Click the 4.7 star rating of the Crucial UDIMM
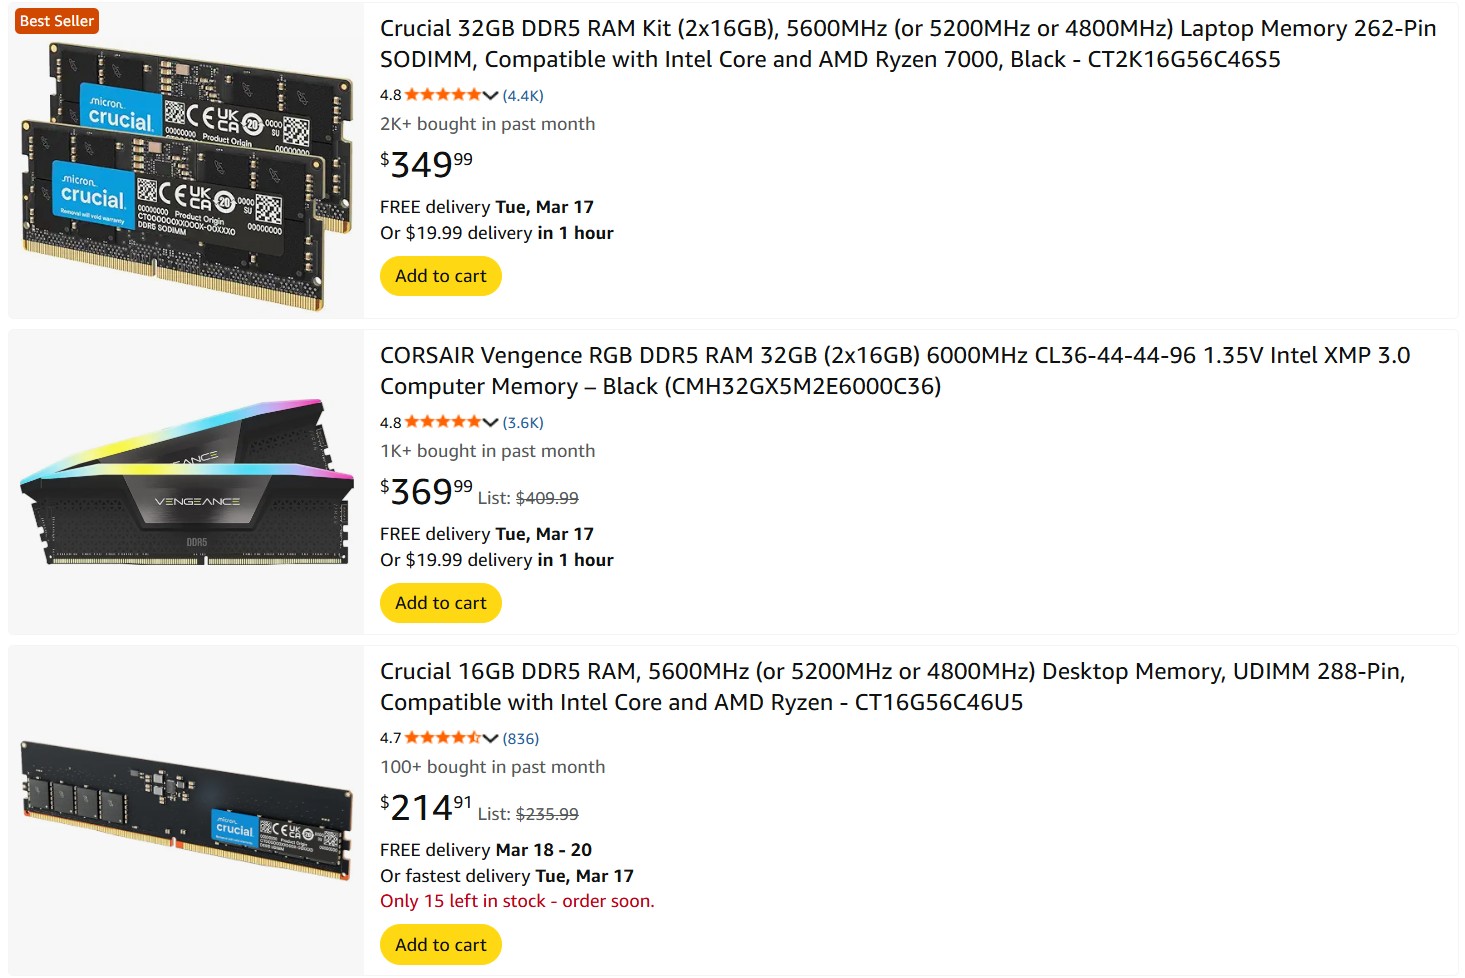This screenshot has height=978, width=1465. coord(445,737)
